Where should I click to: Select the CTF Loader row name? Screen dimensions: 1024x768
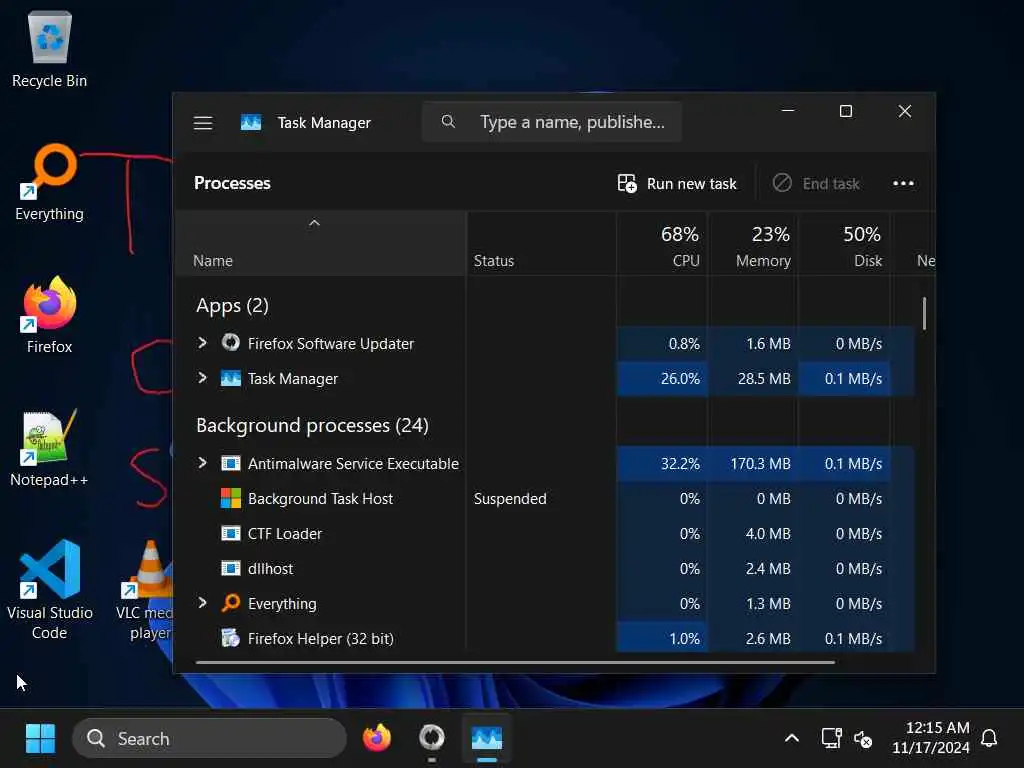click(285, 534)
